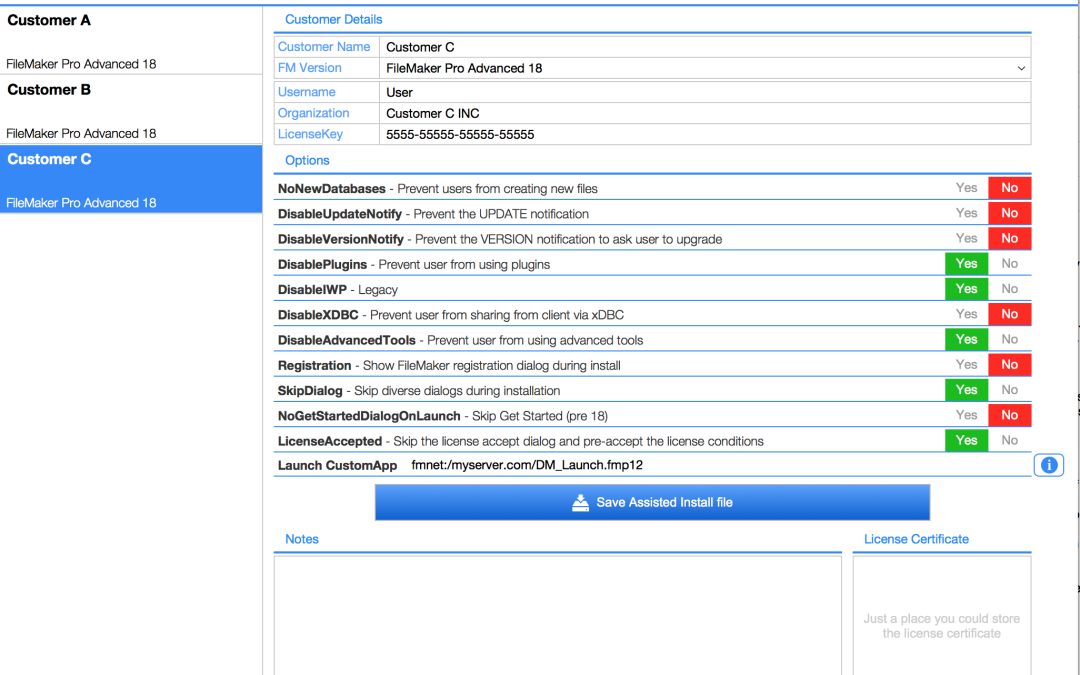
Task: Click Yes for LicenseAccepted
Action: [966, 441]
